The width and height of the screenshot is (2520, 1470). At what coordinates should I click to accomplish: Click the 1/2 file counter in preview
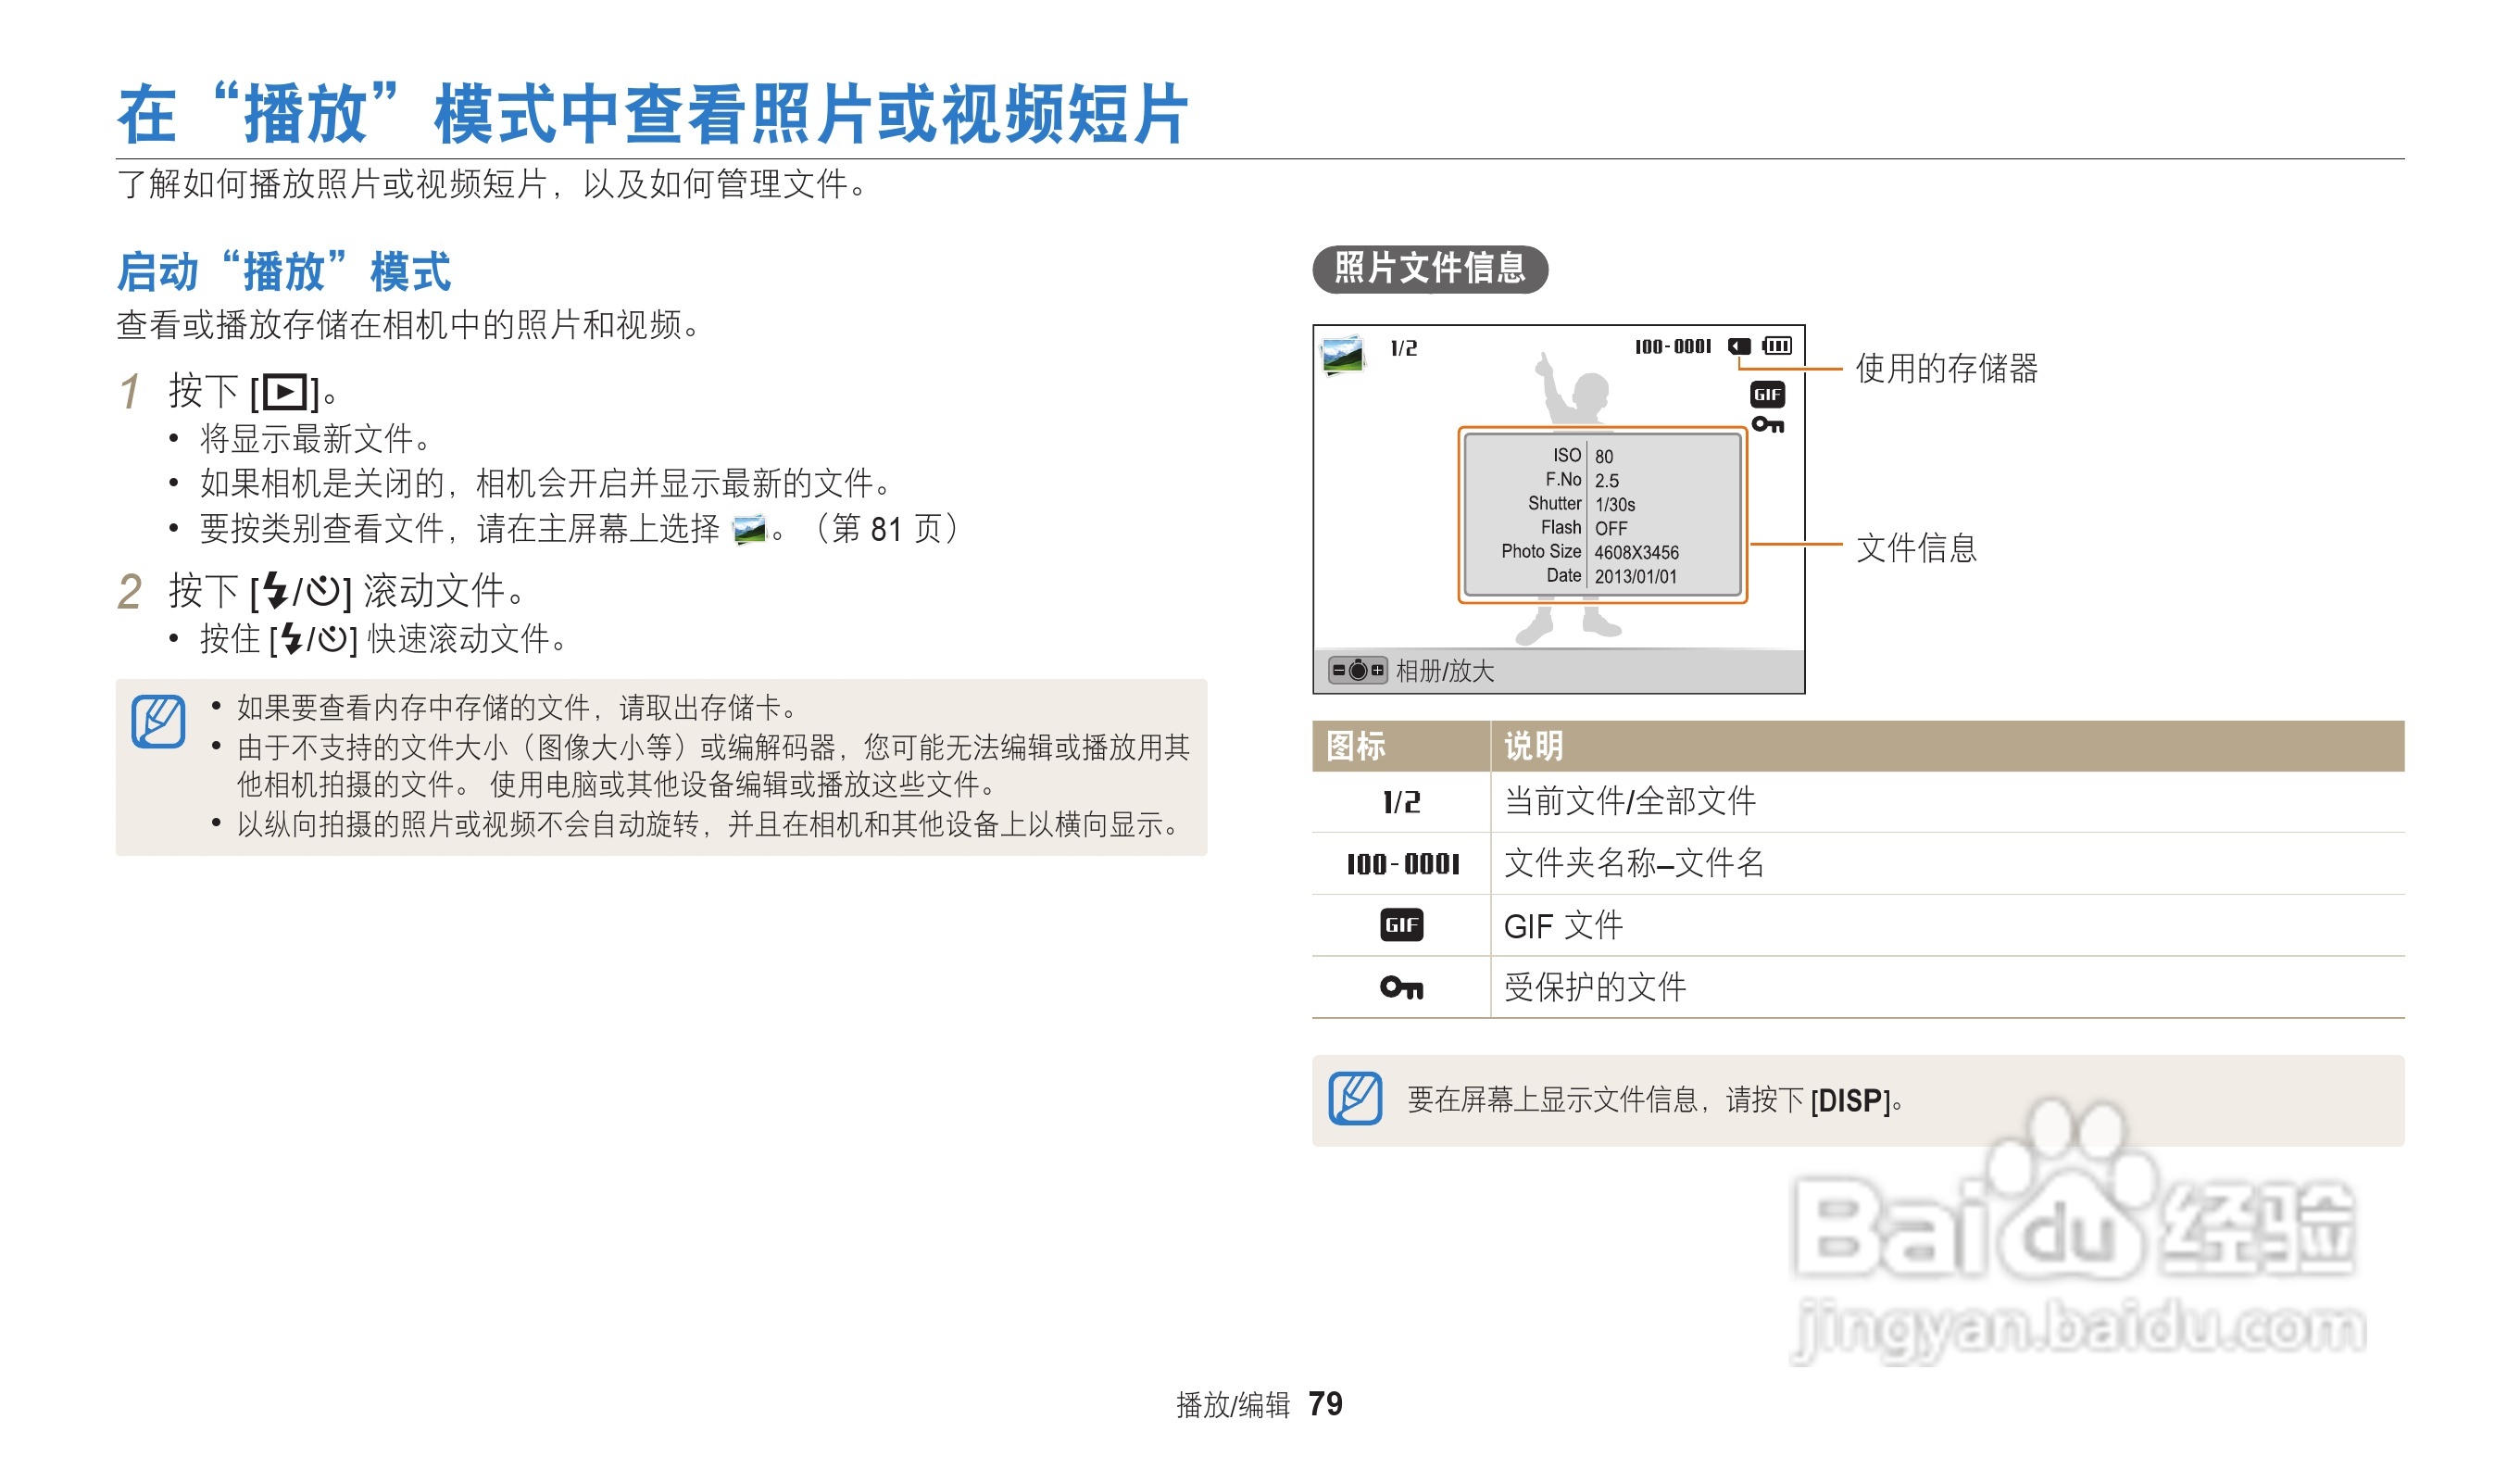[x=1404, y=348]
